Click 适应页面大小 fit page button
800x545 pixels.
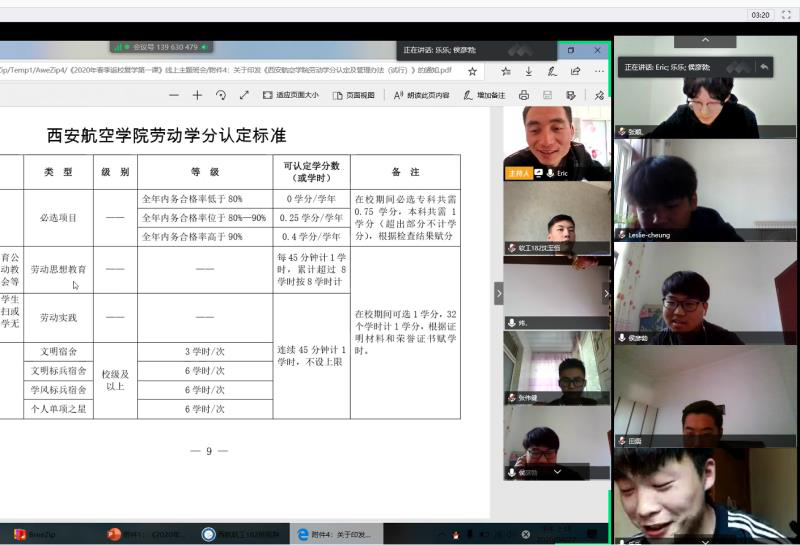click(x=291, y=95)
